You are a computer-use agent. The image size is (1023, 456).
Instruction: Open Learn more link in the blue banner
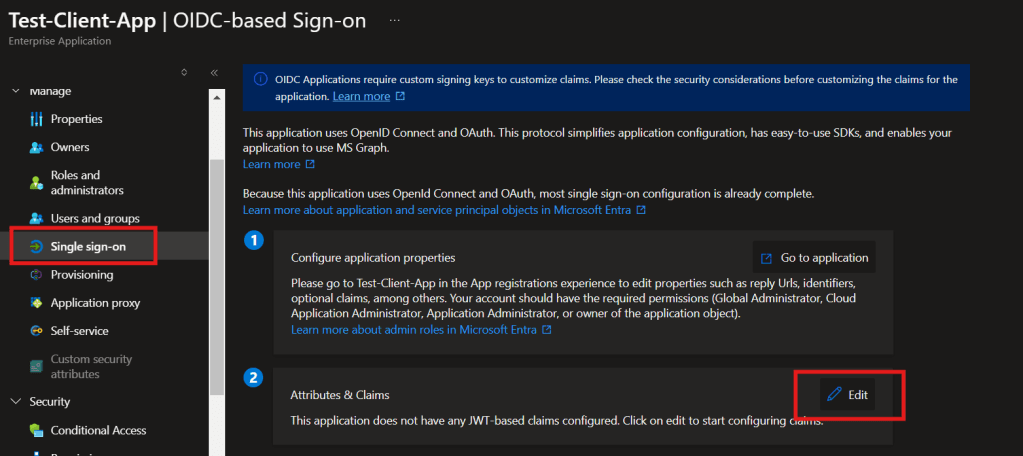click(361, 96)
